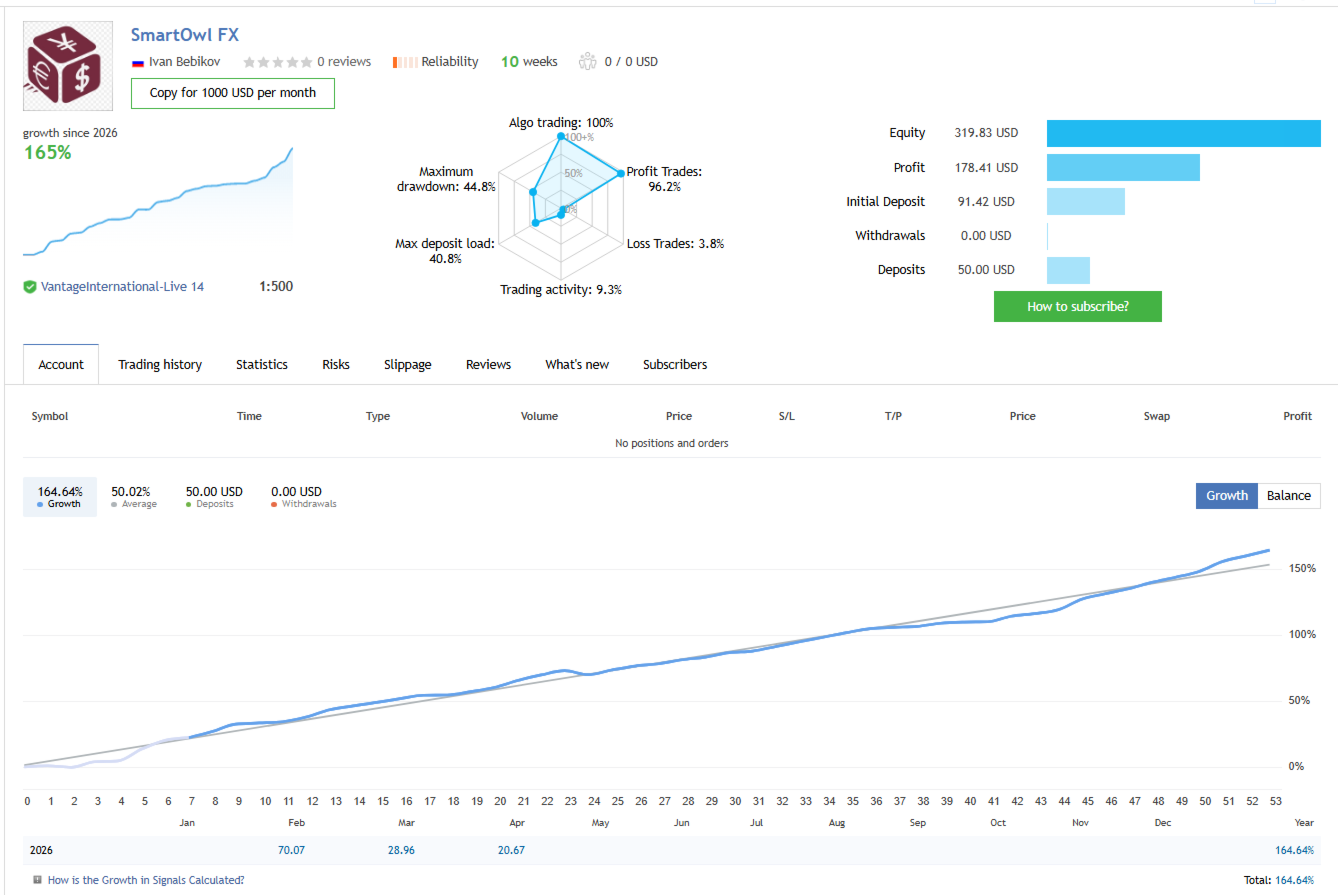
Task: Open the Risks tab
Action: (335, 364)
